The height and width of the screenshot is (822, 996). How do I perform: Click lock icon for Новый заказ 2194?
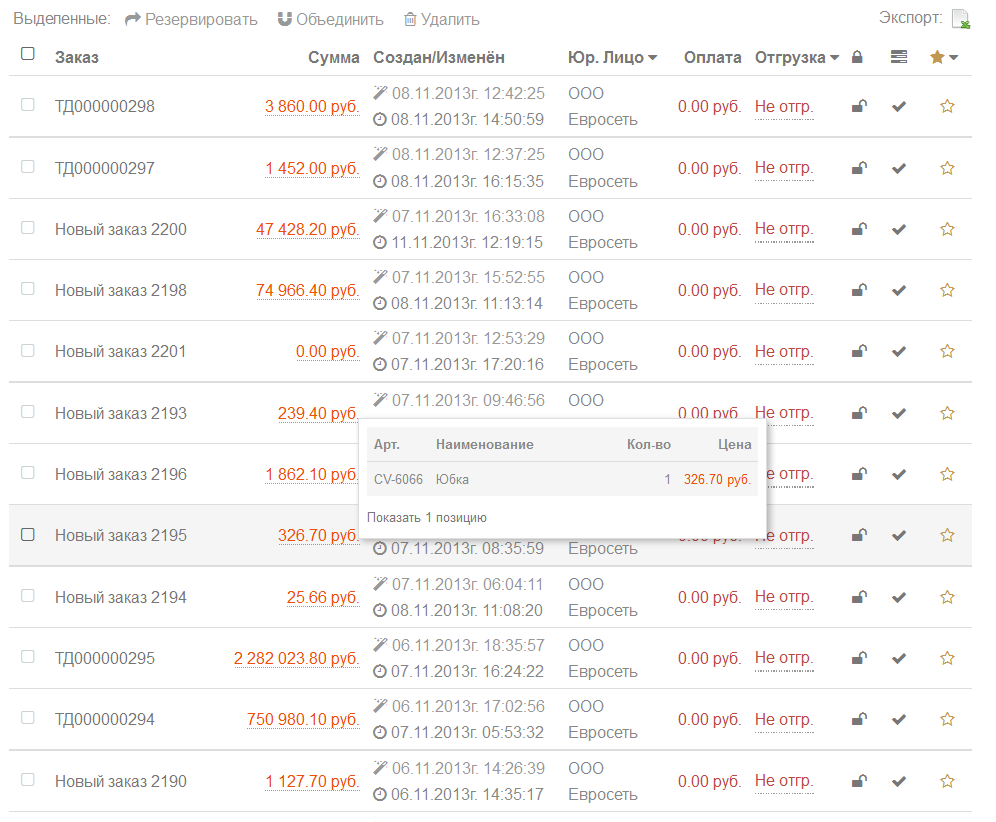[859, 597]
